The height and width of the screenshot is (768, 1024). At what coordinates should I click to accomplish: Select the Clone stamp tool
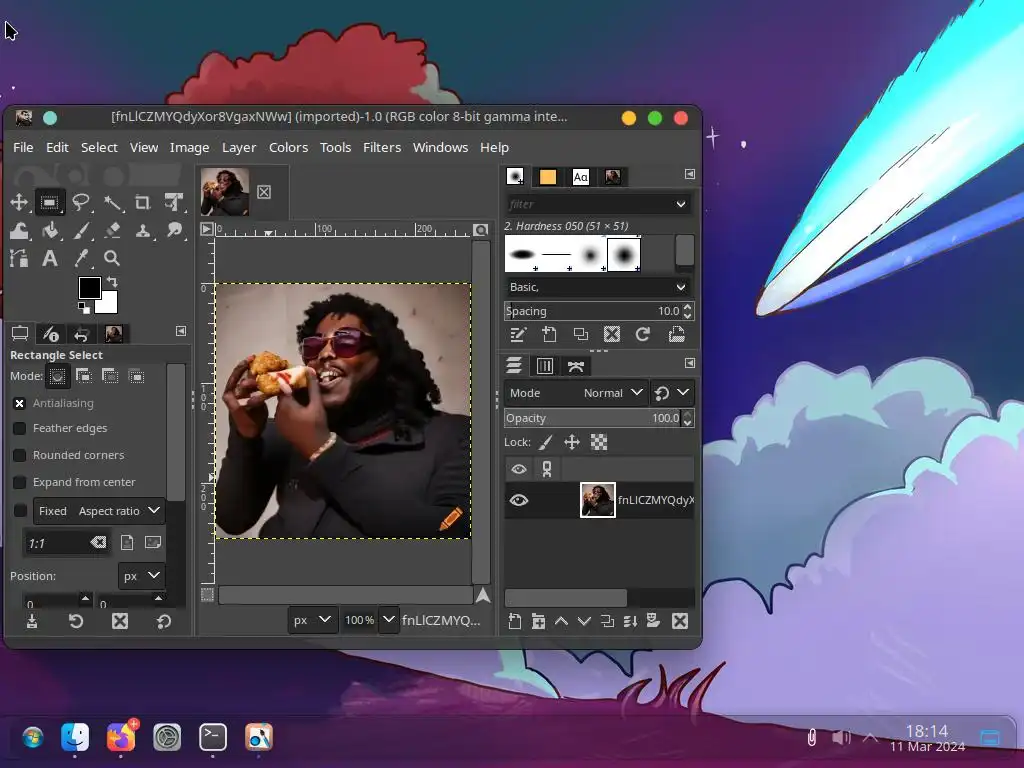[x=142, y=231]
